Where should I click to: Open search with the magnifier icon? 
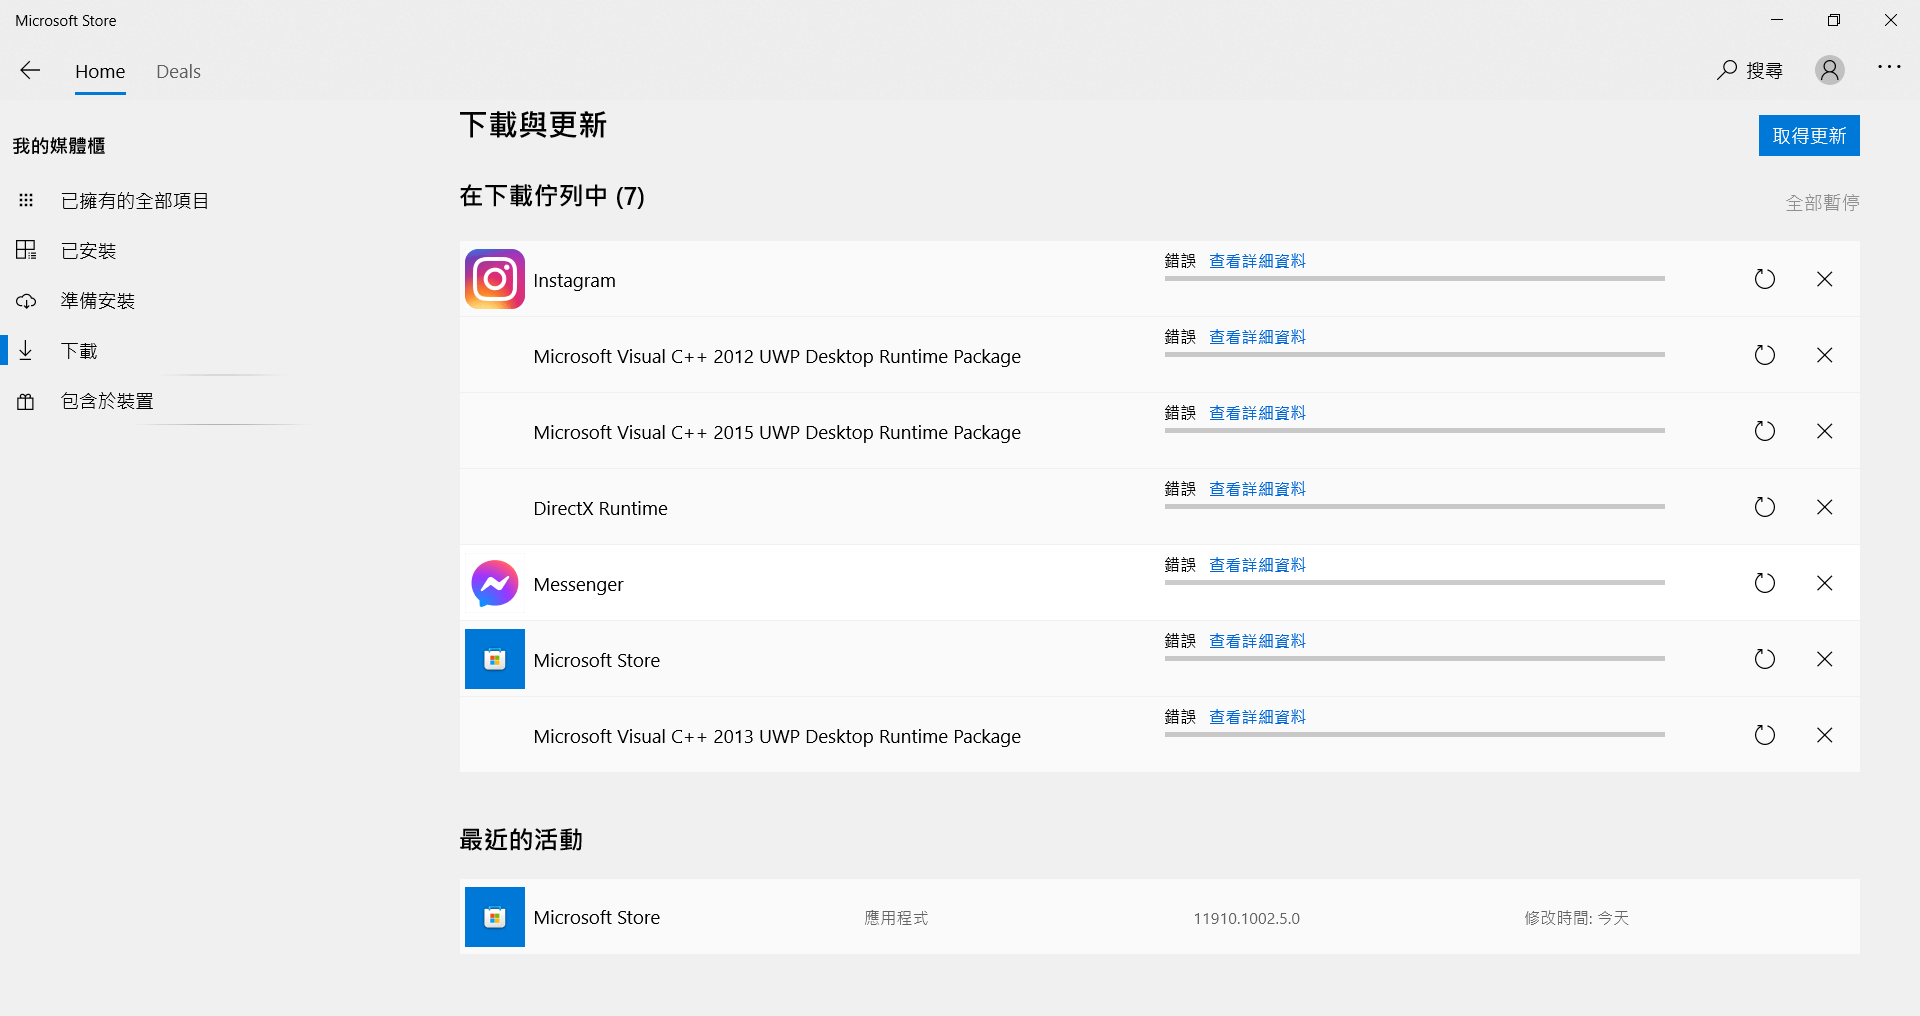coord(1726,70)
